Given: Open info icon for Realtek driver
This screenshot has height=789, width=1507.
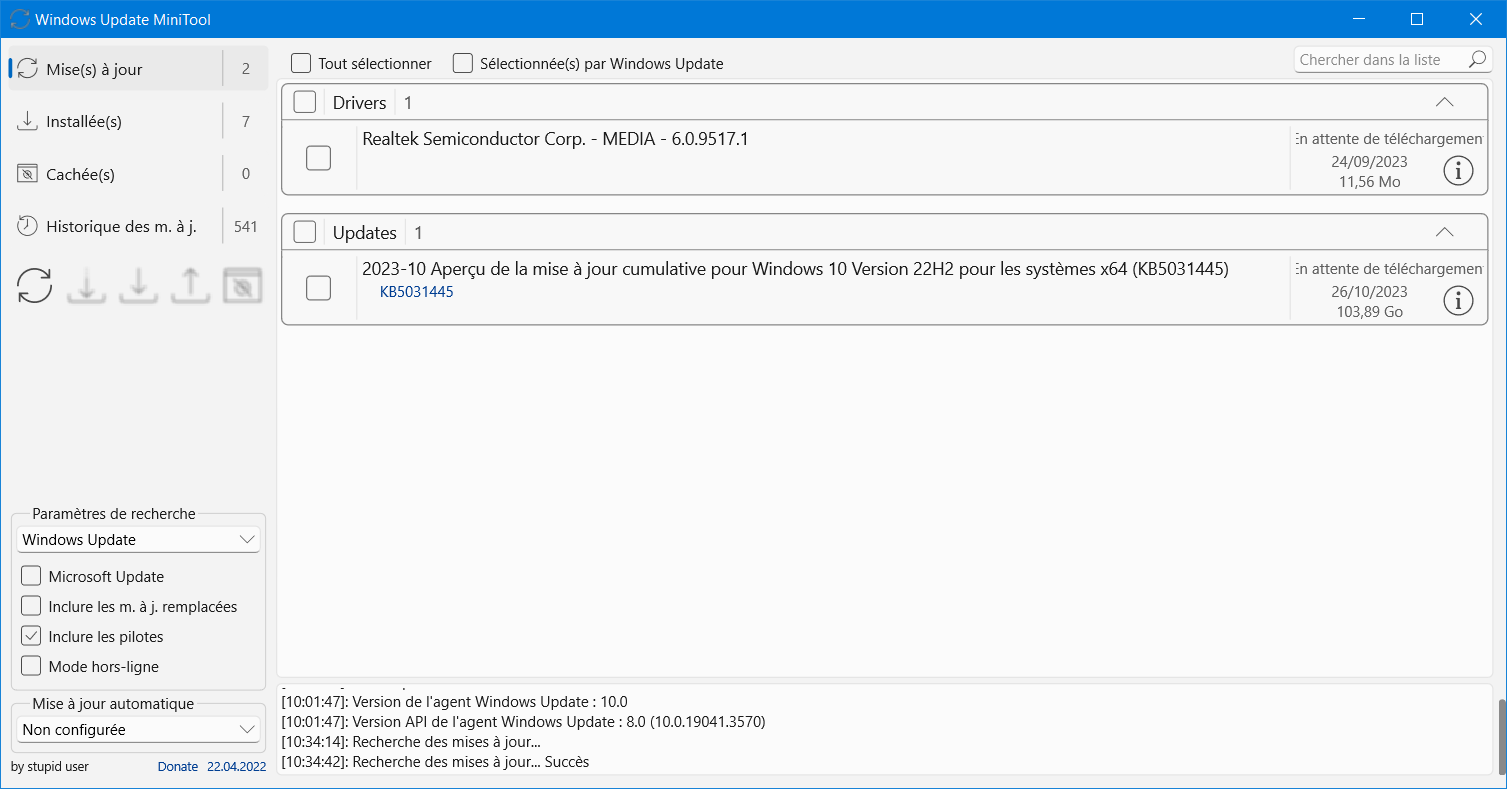Looking at the screenshot, I should (x=1458, y=171).
